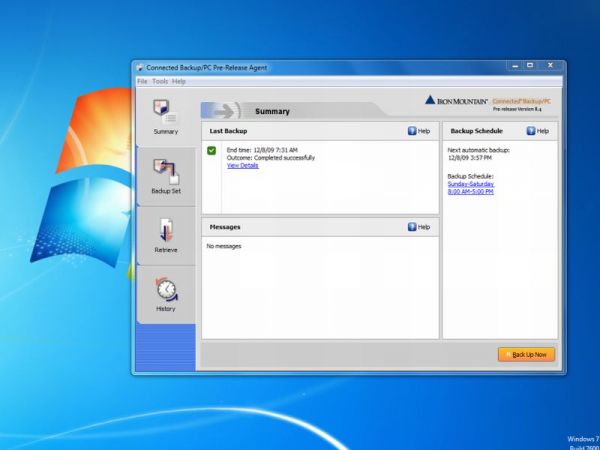The width and height of the screenshot is (600, 450).
Task: Click the green successful backup checkmark icon
Action: [x=211, y=150]
